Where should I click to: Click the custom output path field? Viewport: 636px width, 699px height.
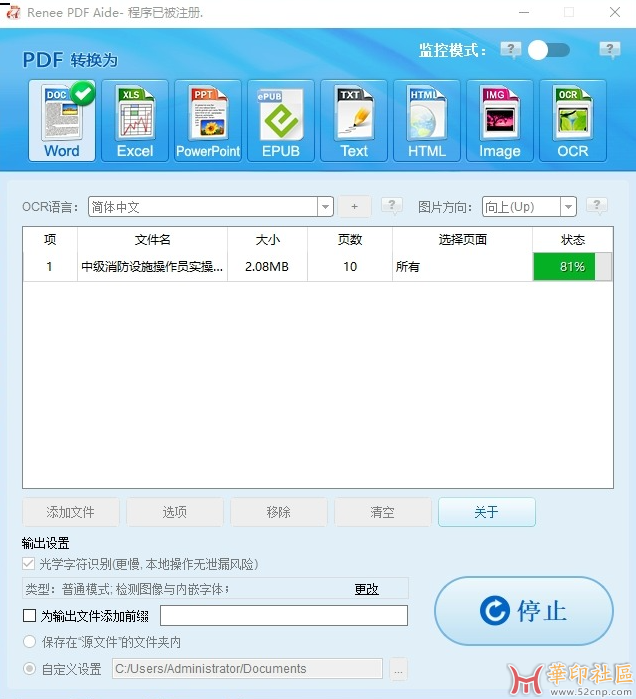click(247, 669)
